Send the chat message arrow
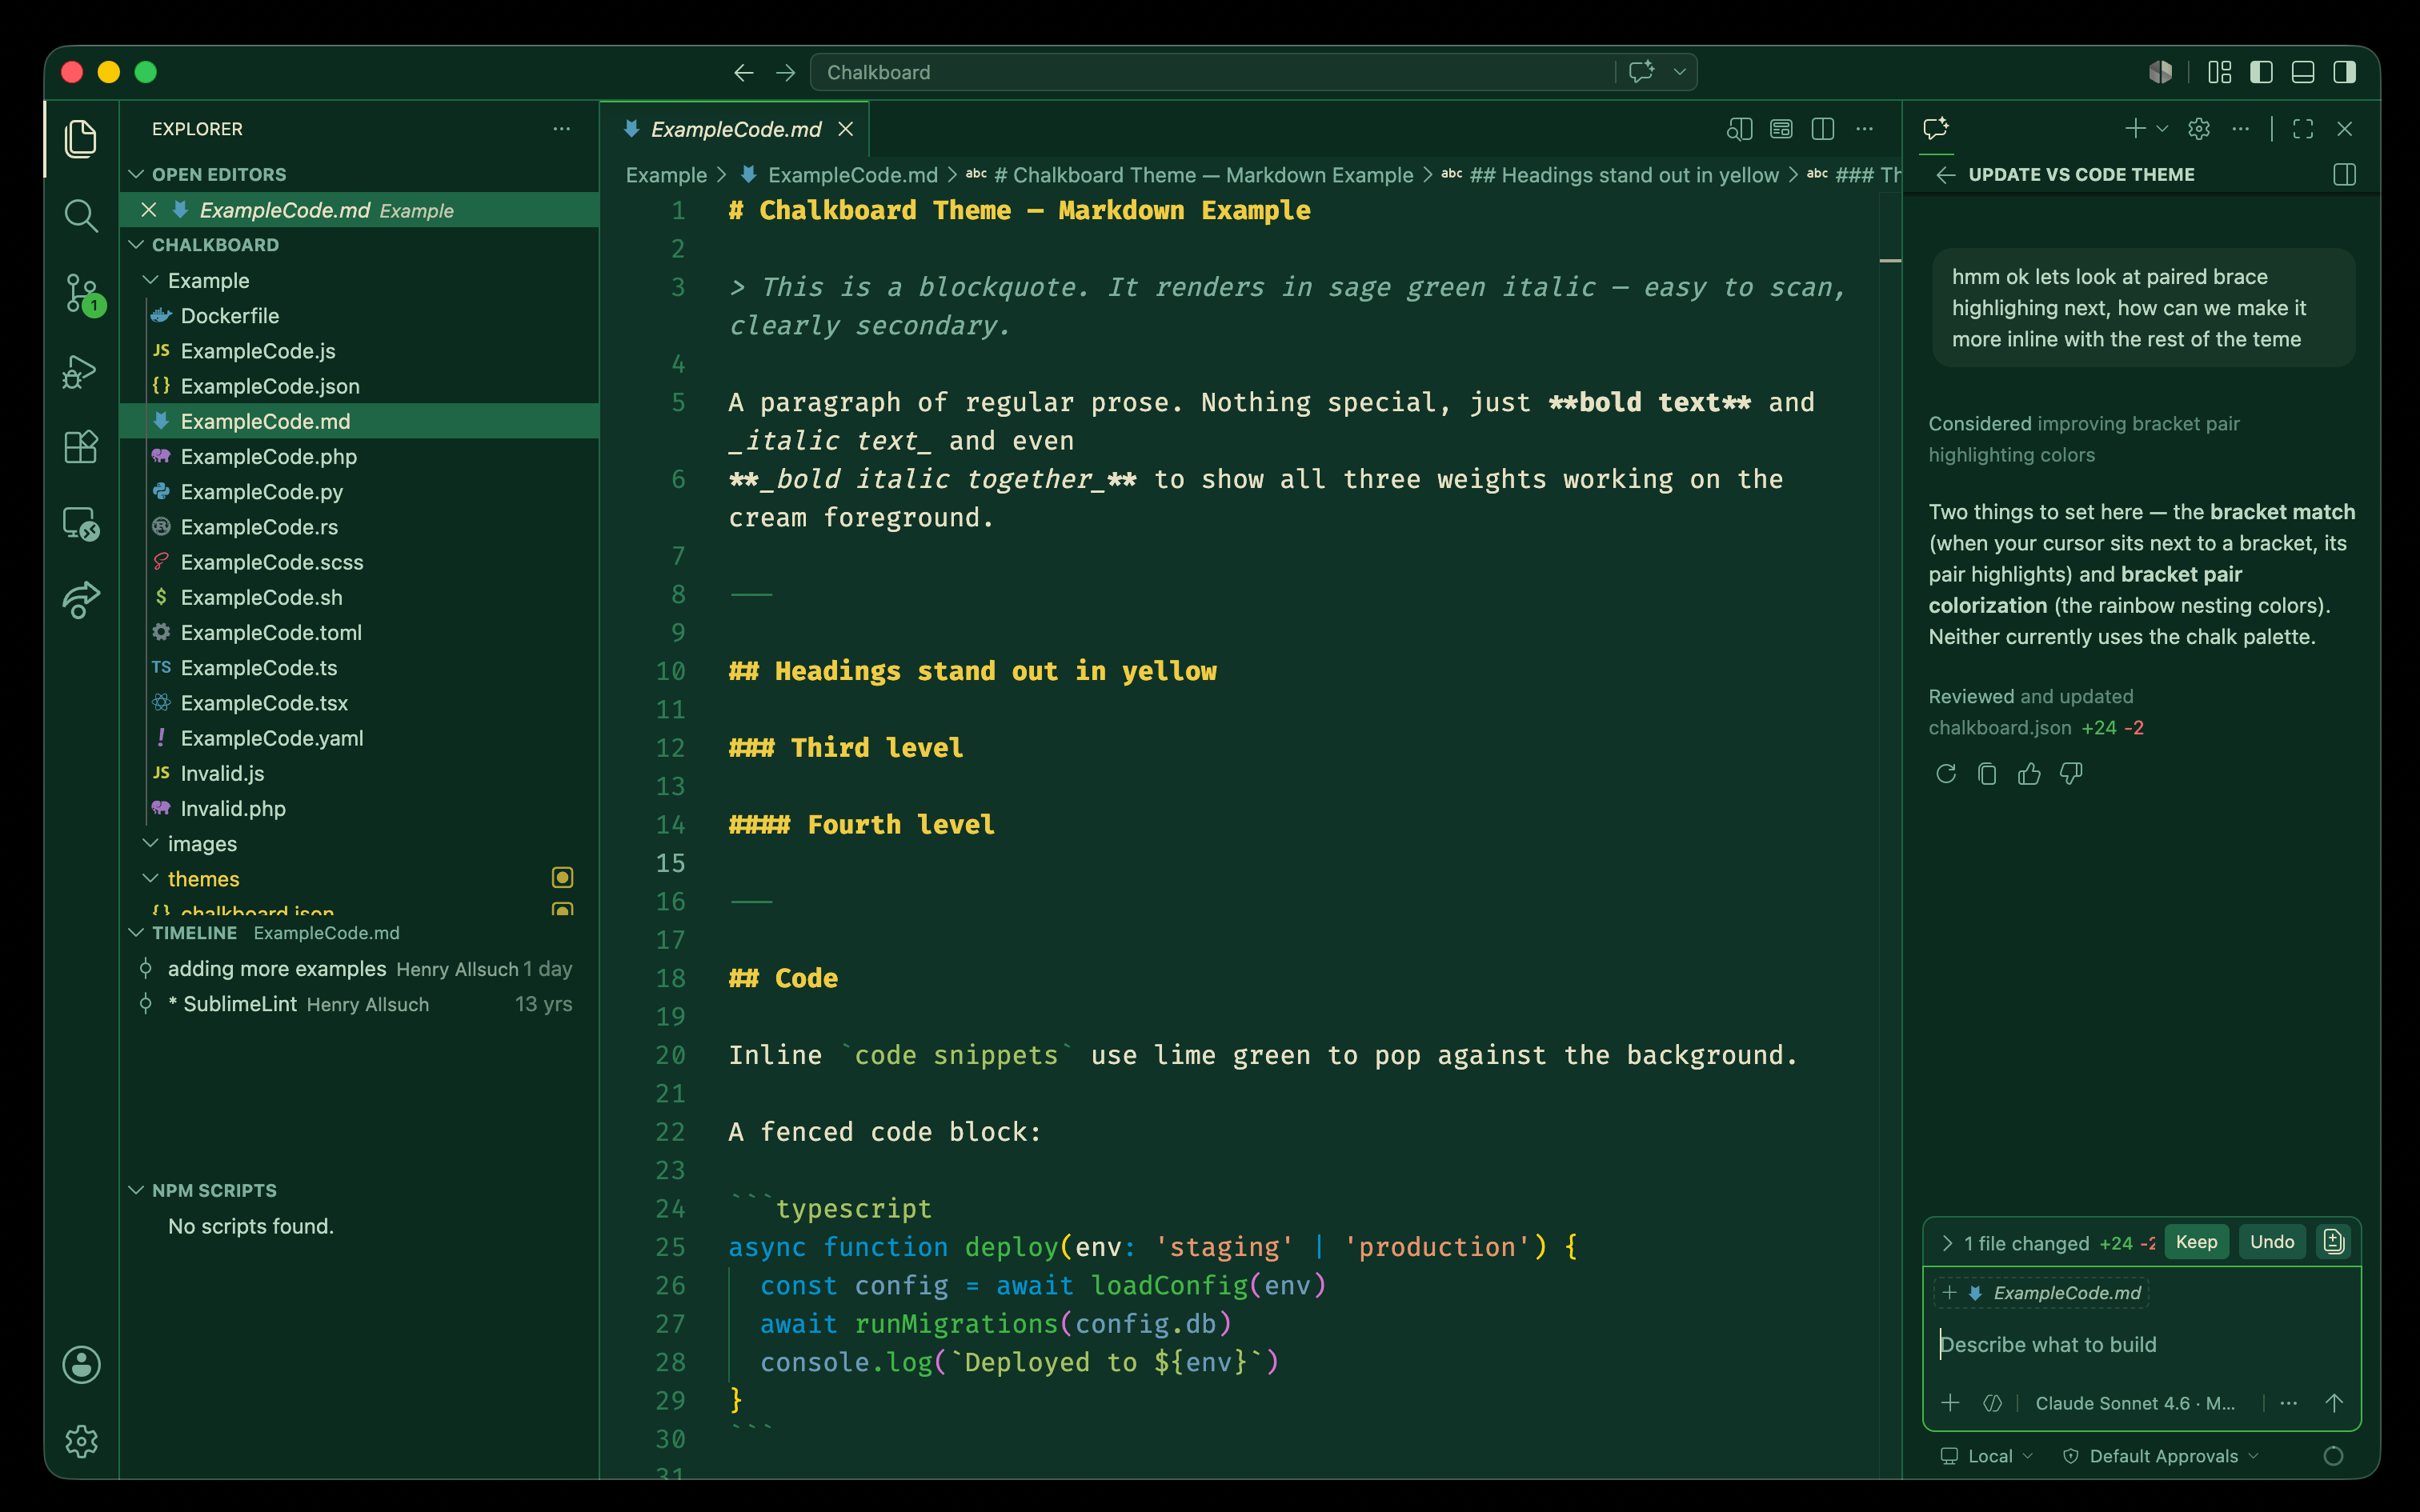Image resolution: width=2420 pixels, height=1512 pixels. 2334,1403
